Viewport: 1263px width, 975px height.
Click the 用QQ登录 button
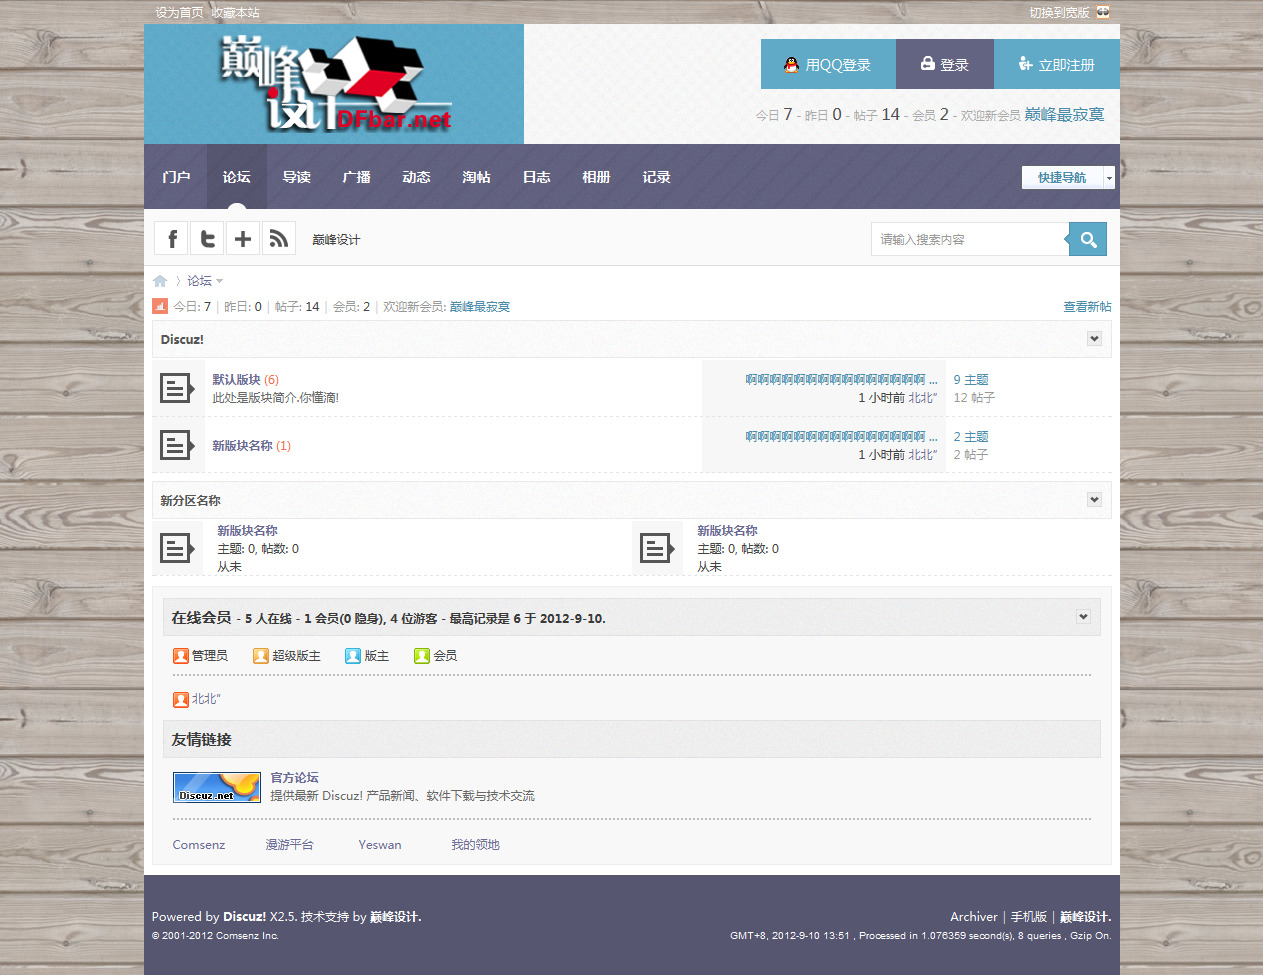click(x=828, y=64)
